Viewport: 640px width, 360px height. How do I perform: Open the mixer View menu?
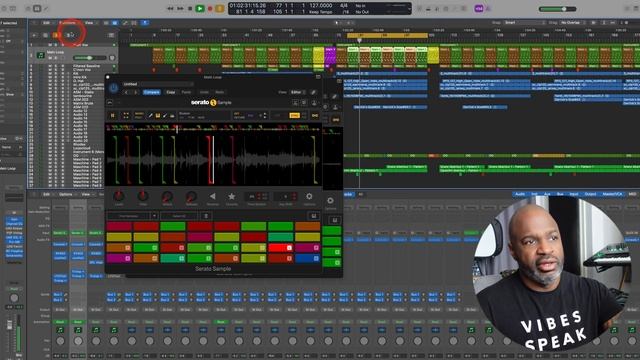86,194
